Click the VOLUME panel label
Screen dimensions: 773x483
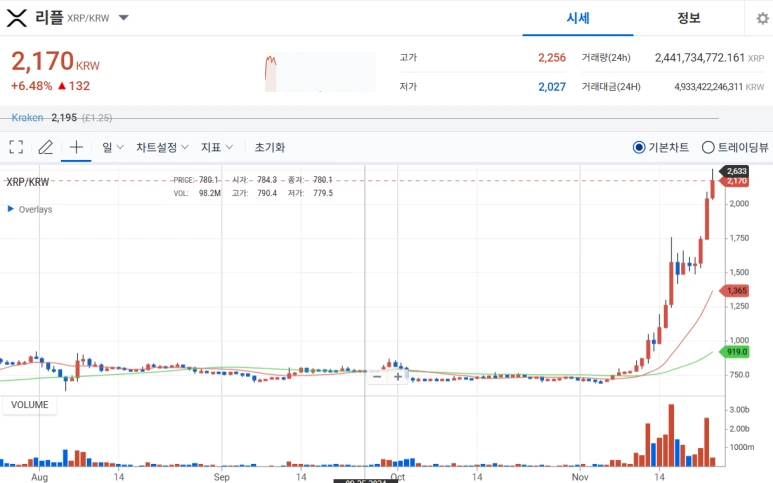pos(30,405)
